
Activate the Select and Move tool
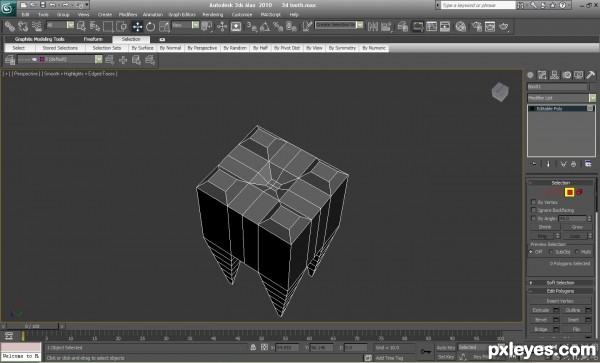[137, 26]
